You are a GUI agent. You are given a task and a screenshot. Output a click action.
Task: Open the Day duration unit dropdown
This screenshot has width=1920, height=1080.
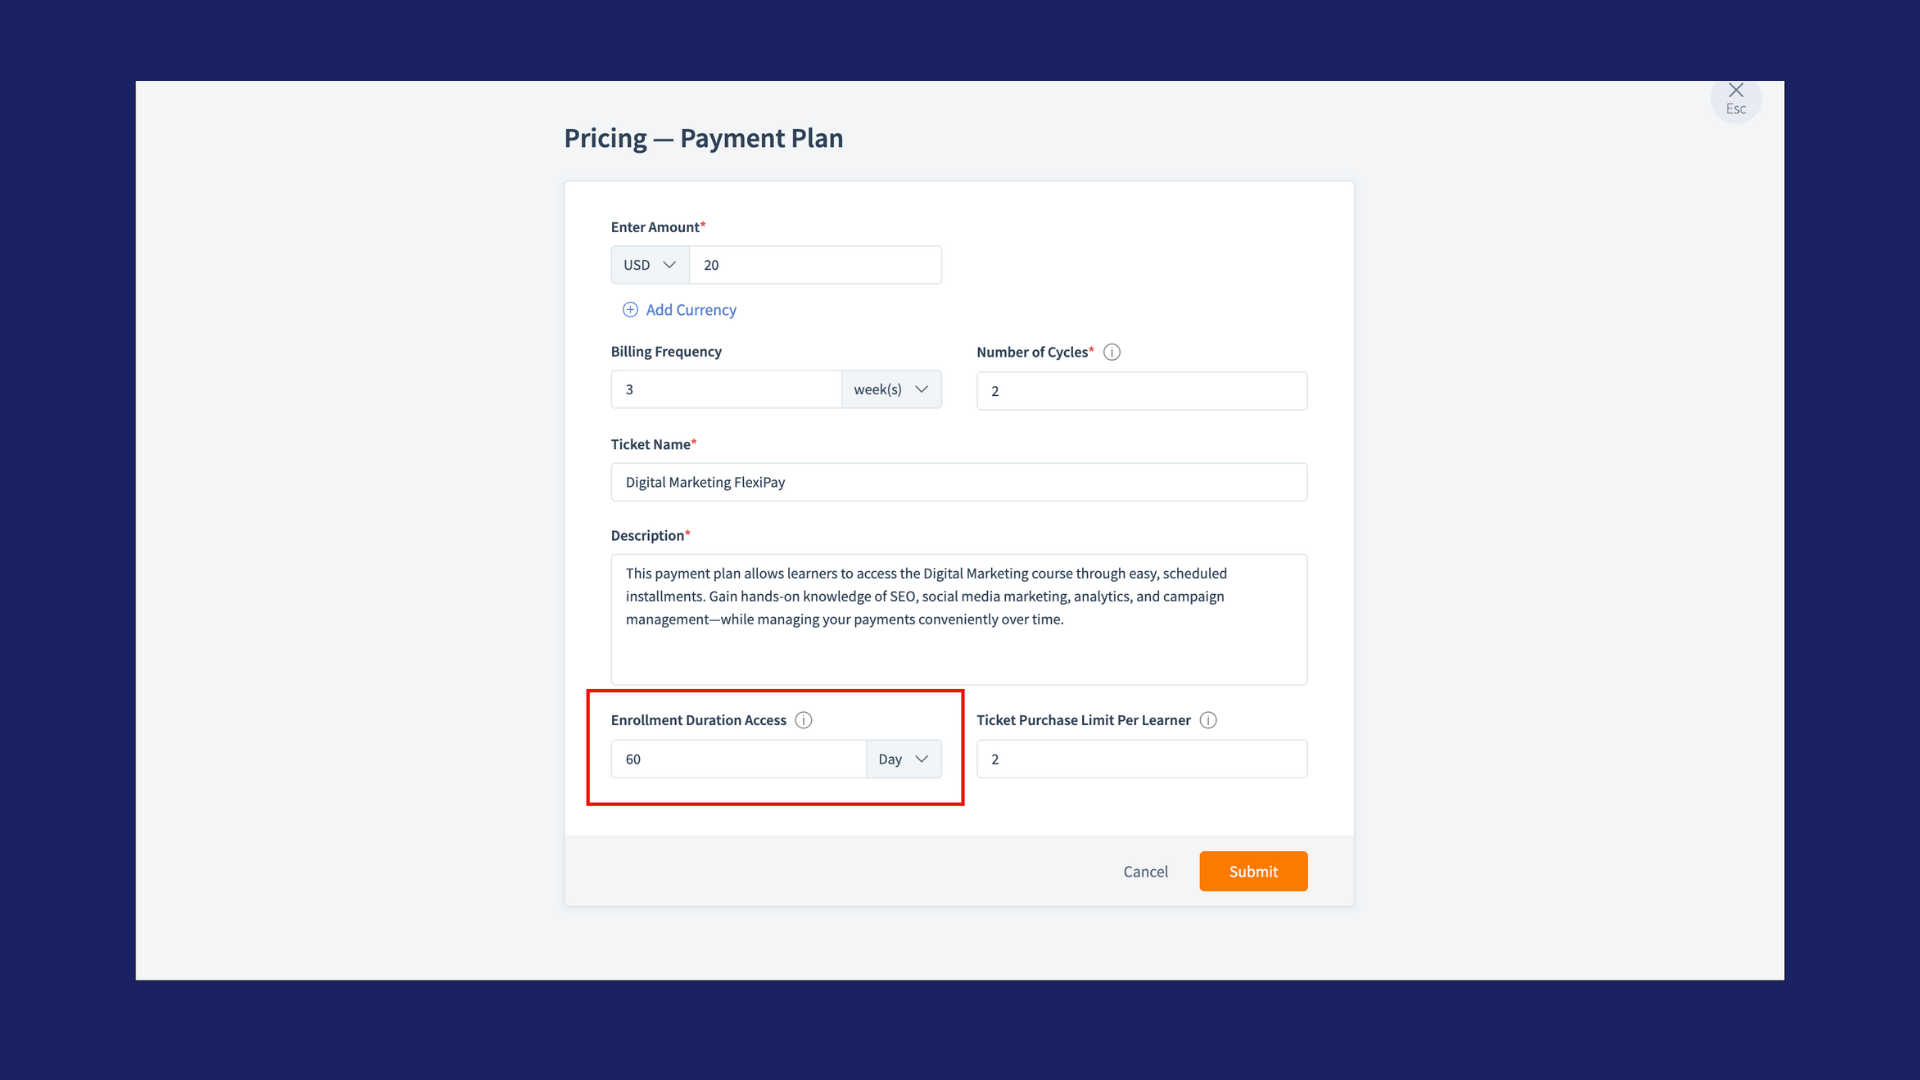click(x=903, y=759)
